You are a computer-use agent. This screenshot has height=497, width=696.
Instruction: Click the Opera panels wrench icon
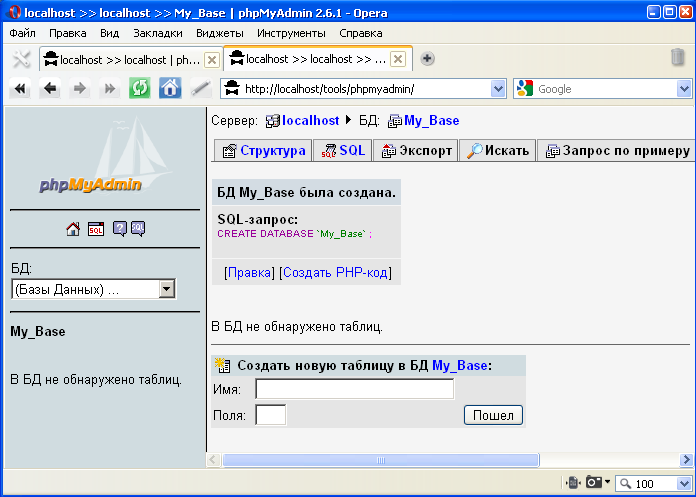[20, 59]
